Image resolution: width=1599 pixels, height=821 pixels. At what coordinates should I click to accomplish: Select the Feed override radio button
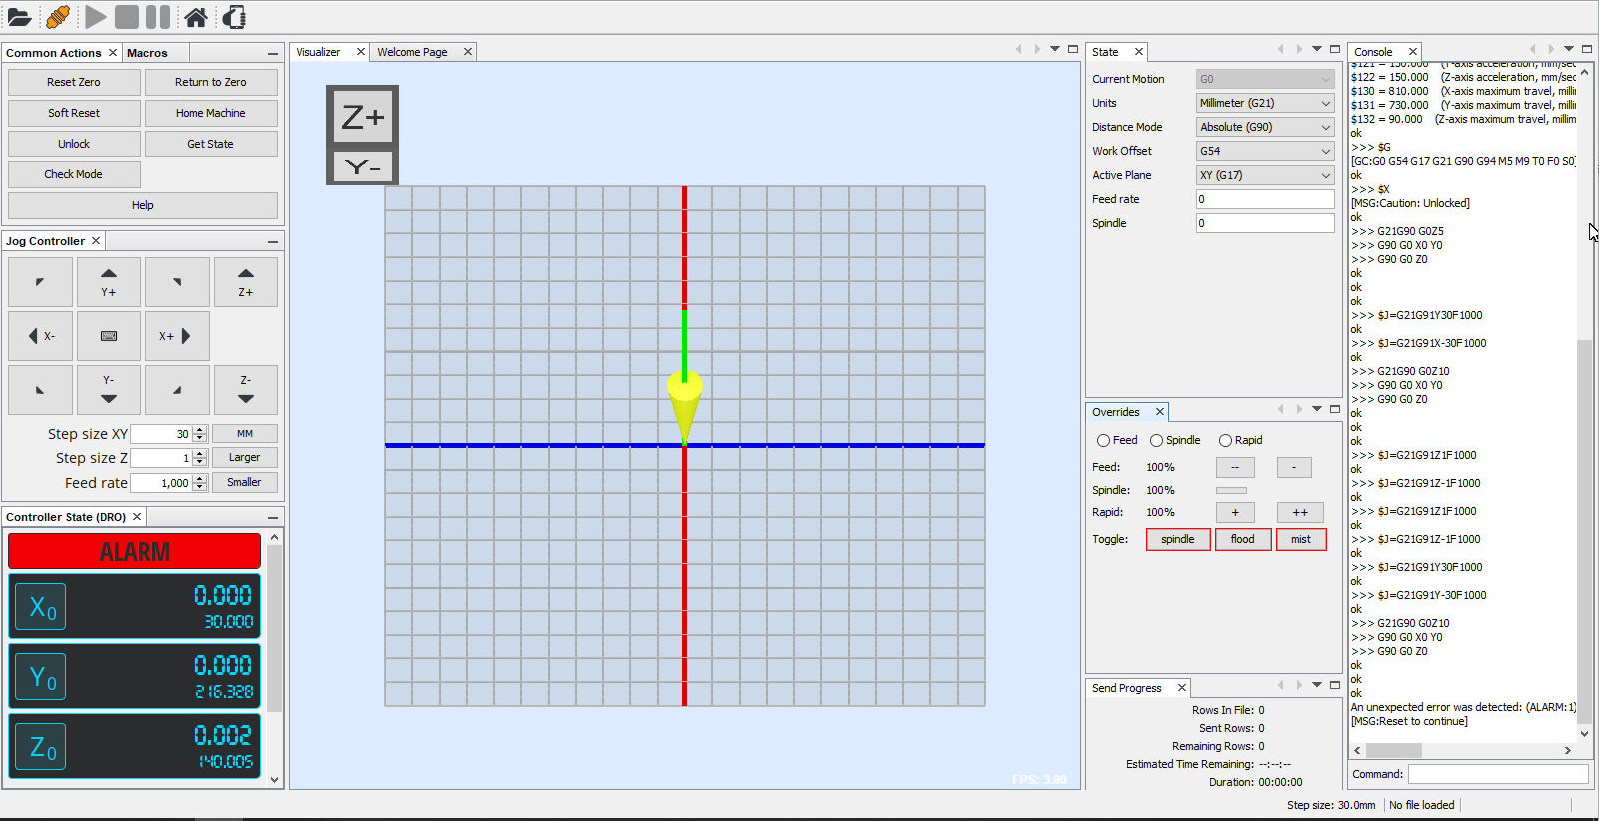[x=1103, y=440]
